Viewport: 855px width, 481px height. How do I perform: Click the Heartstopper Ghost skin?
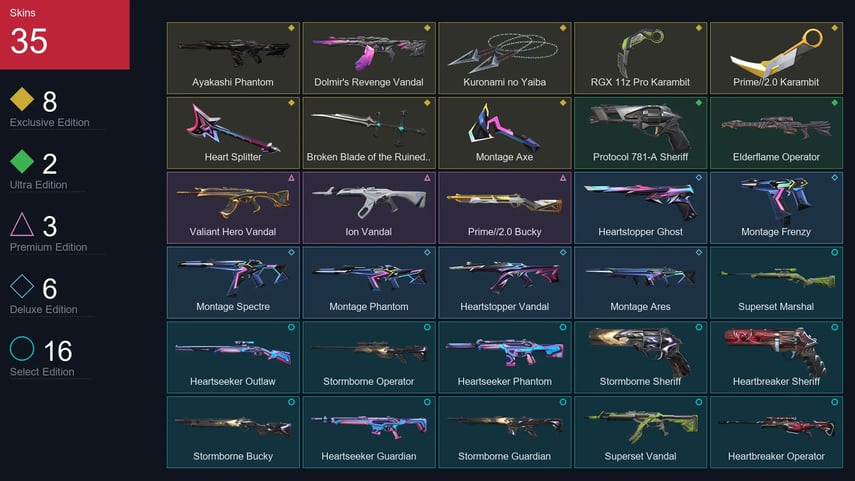pyautogui.click(x=640, y=207)
